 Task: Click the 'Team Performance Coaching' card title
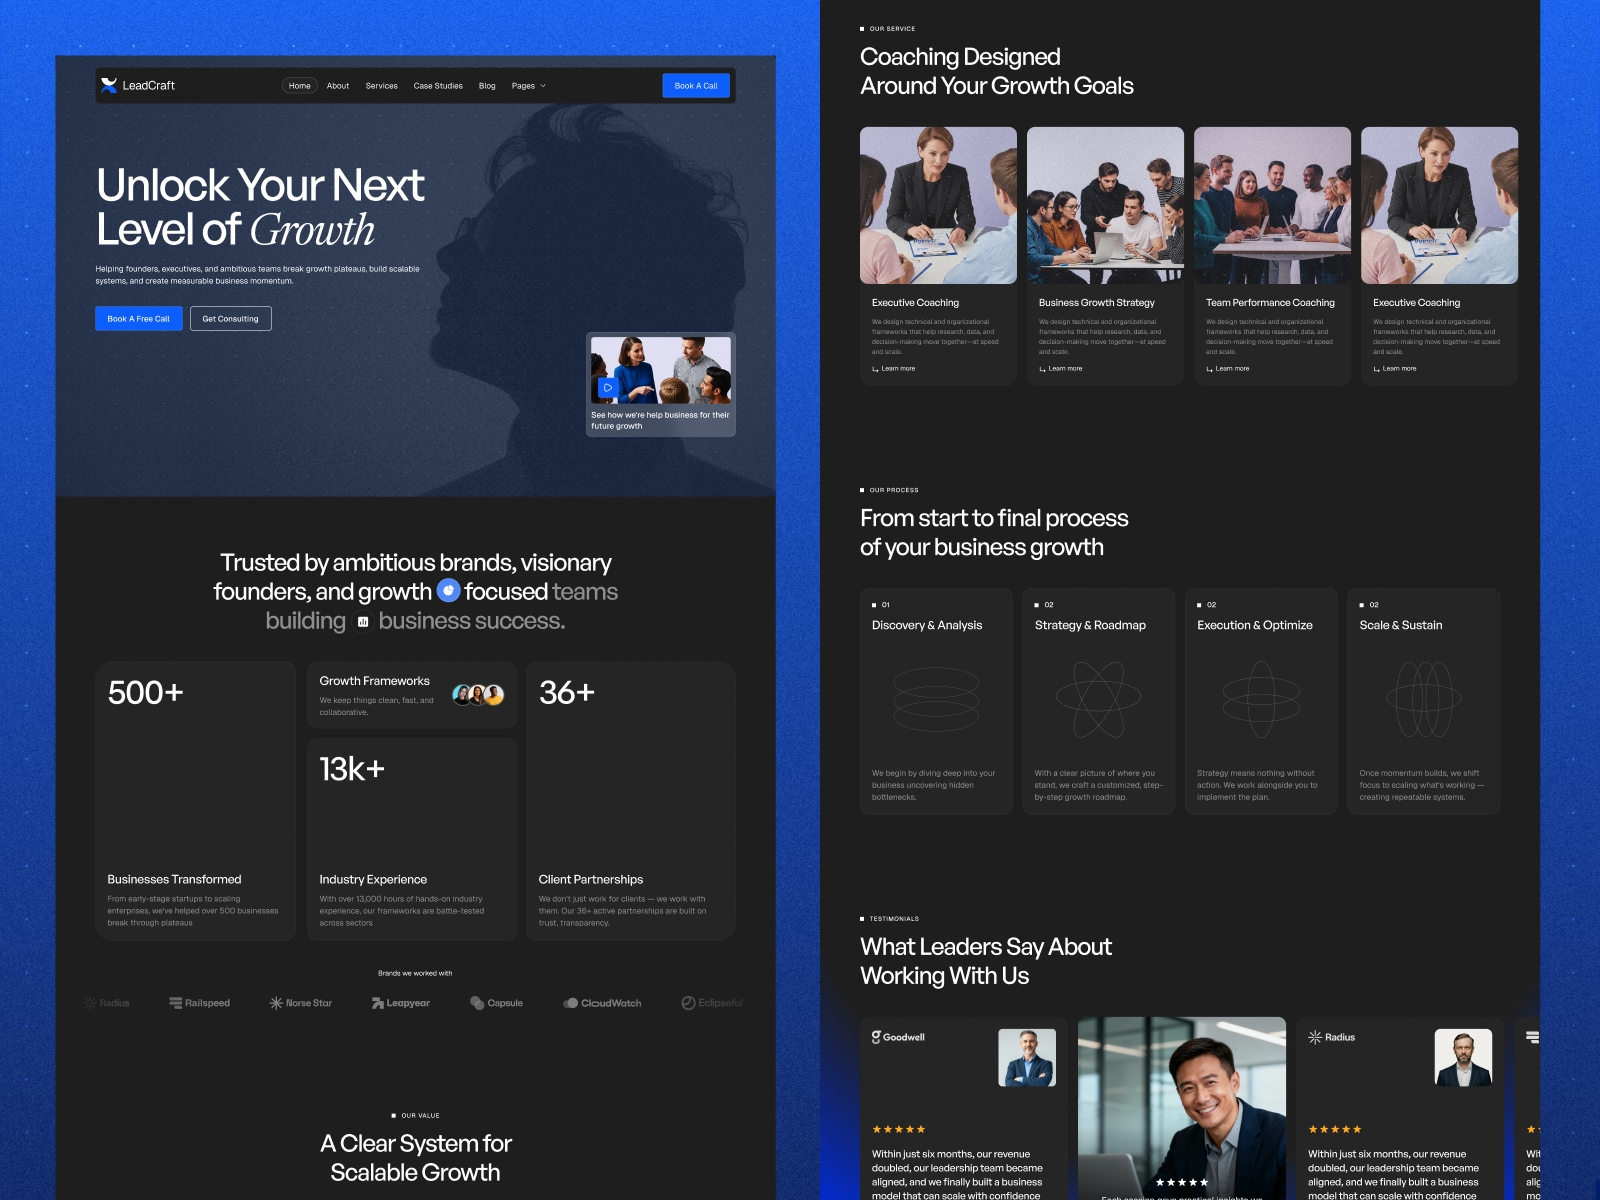[1270, 302]
